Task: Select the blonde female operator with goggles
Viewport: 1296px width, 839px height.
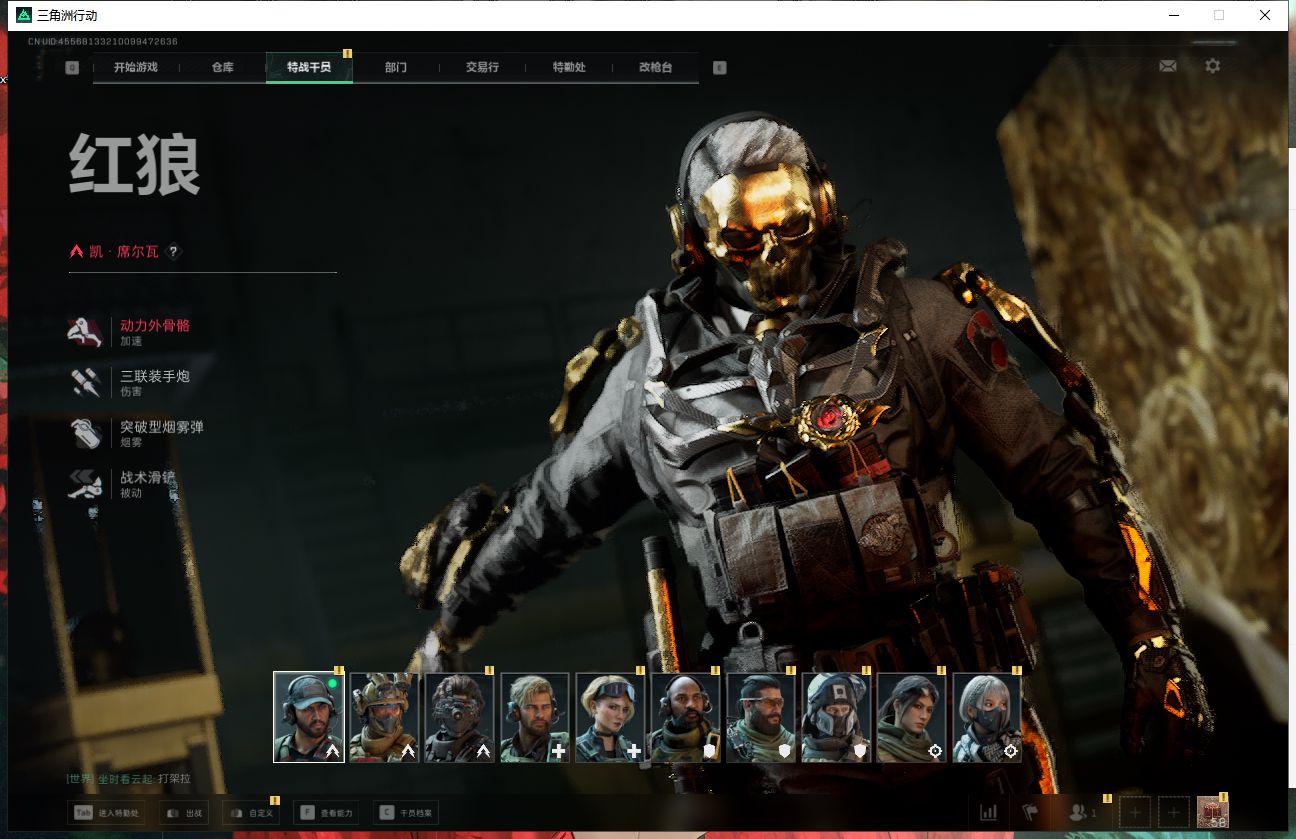Action: [x=610, y=717]
